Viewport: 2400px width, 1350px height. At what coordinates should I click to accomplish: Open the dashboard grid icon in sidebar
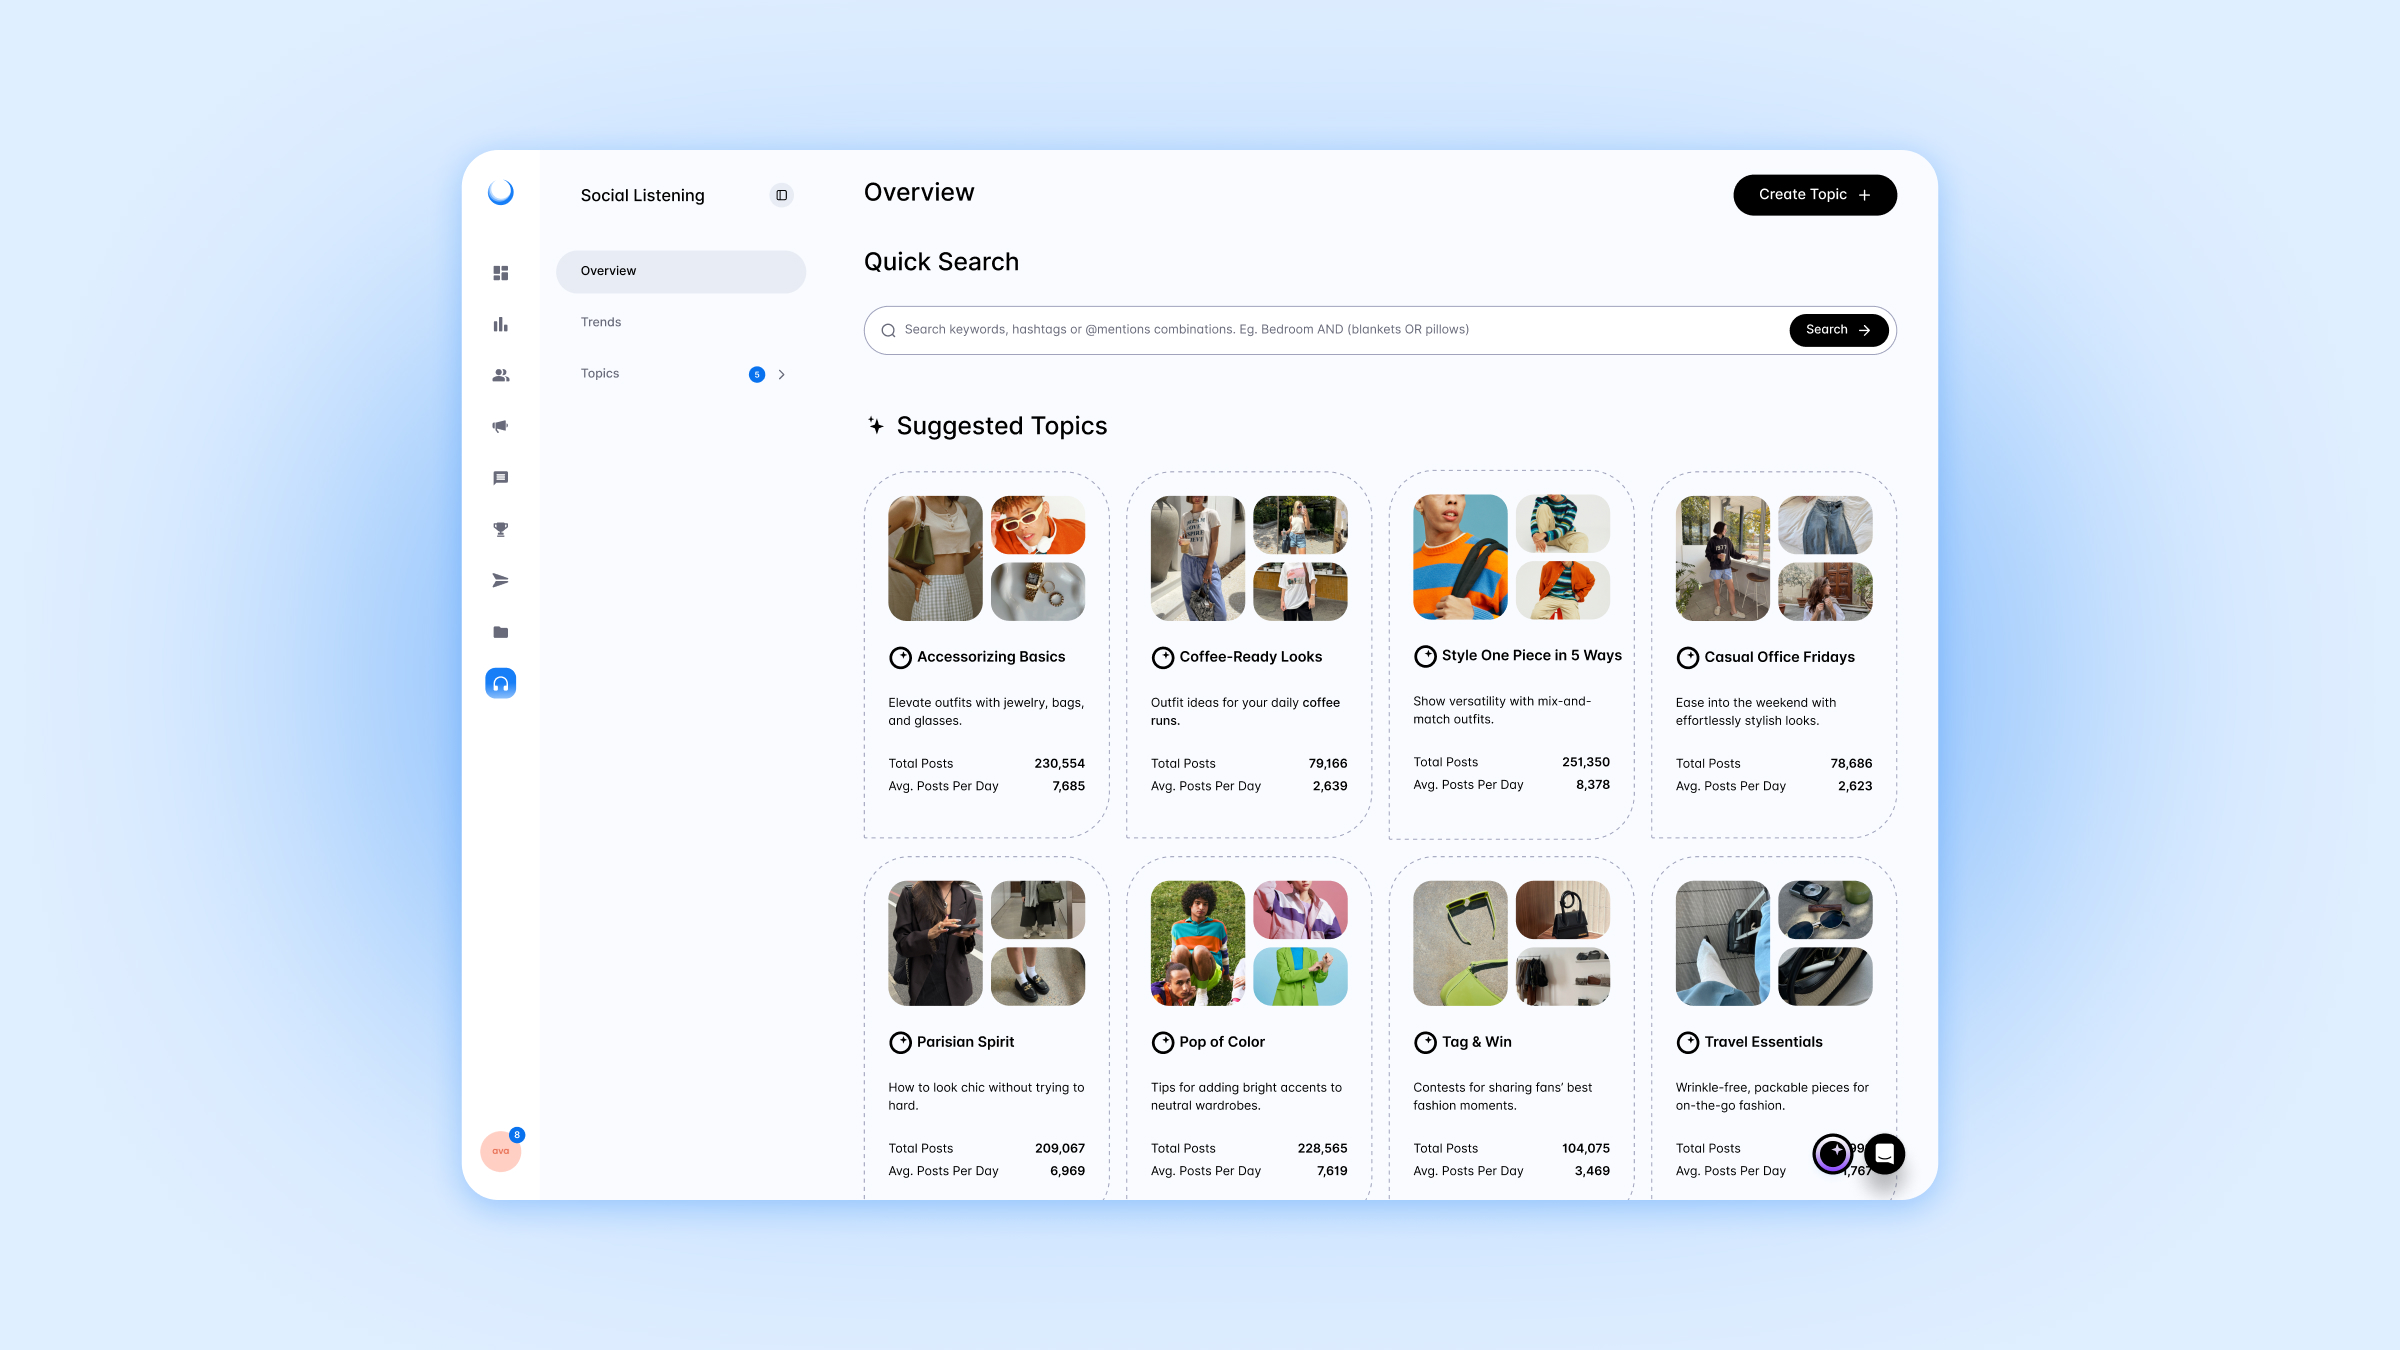[x=501, y=273]
